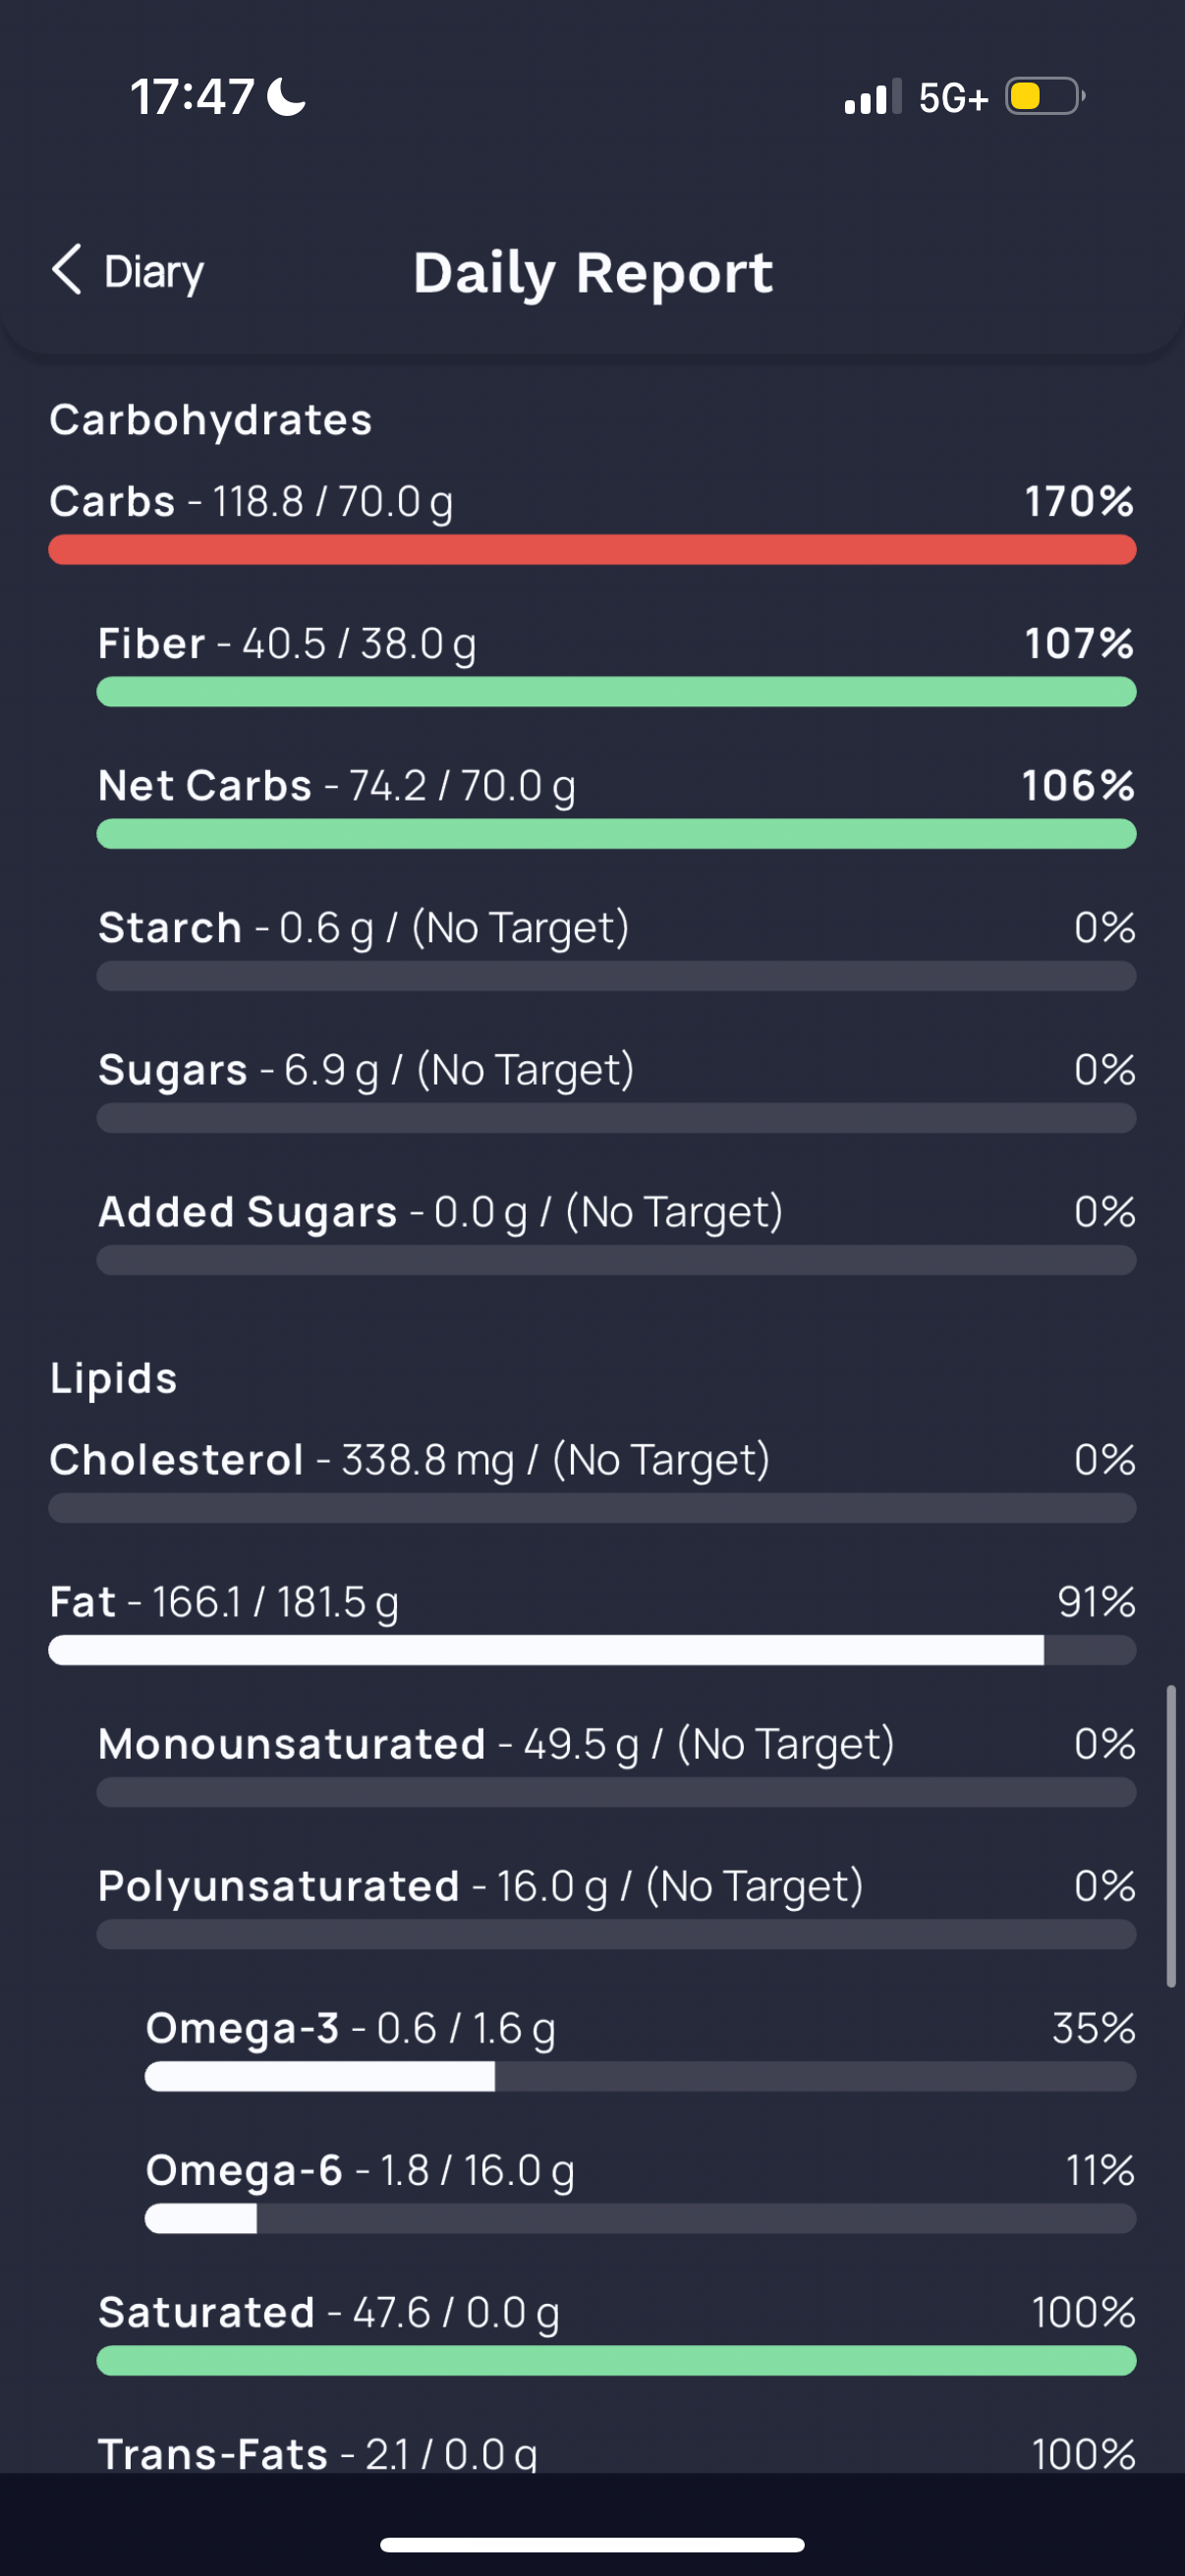Image resolution: width=1185 pixels, height=2576 pixels.
Task: Tap the cellular signal bars icon
Action: 872,97
